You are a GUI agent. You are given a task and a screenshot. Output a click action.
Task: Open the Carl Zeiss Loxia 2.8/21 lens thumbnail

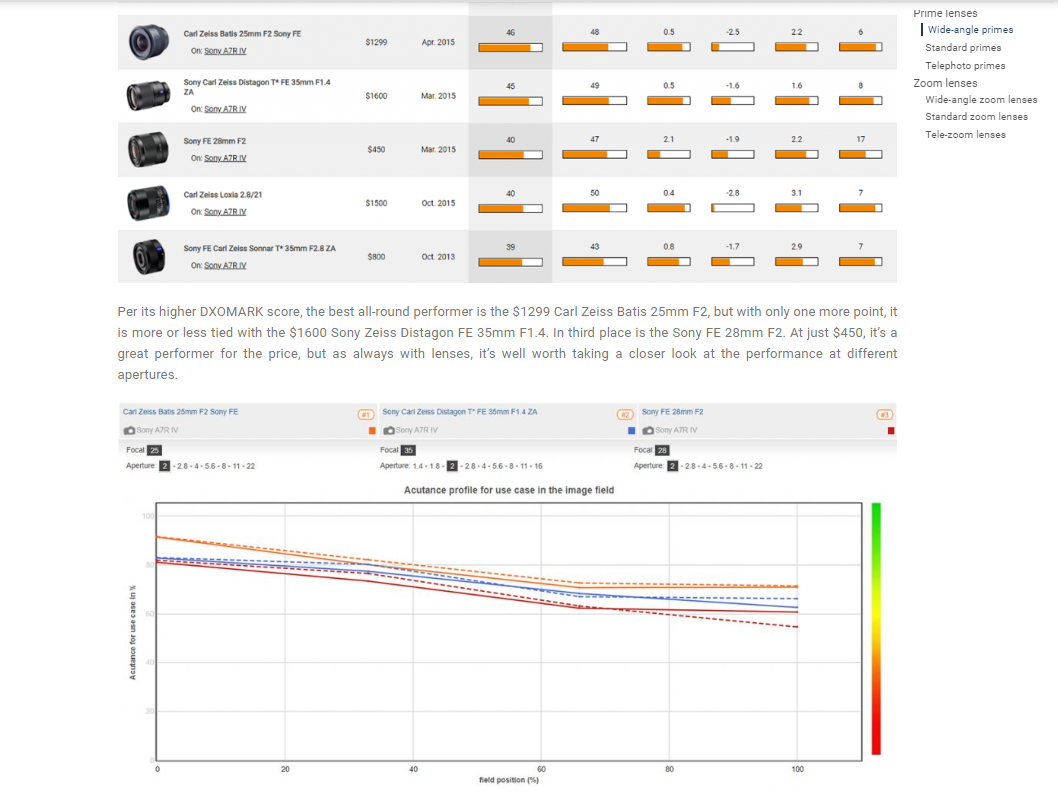pos(148,203)
